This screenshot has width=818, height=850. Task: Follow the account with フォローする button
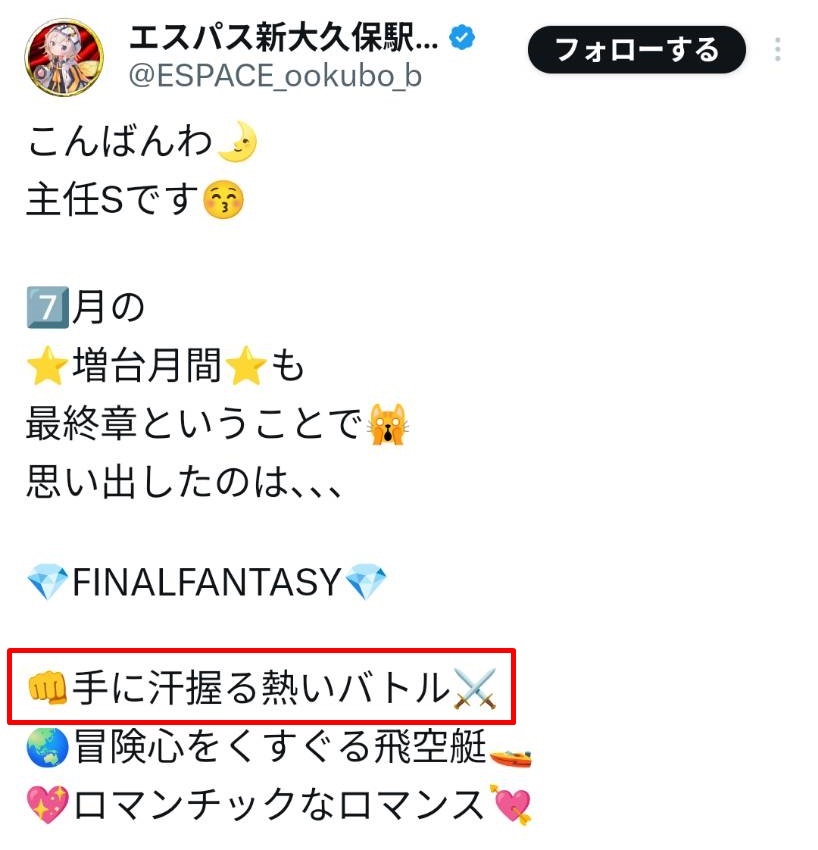point(636,50)
